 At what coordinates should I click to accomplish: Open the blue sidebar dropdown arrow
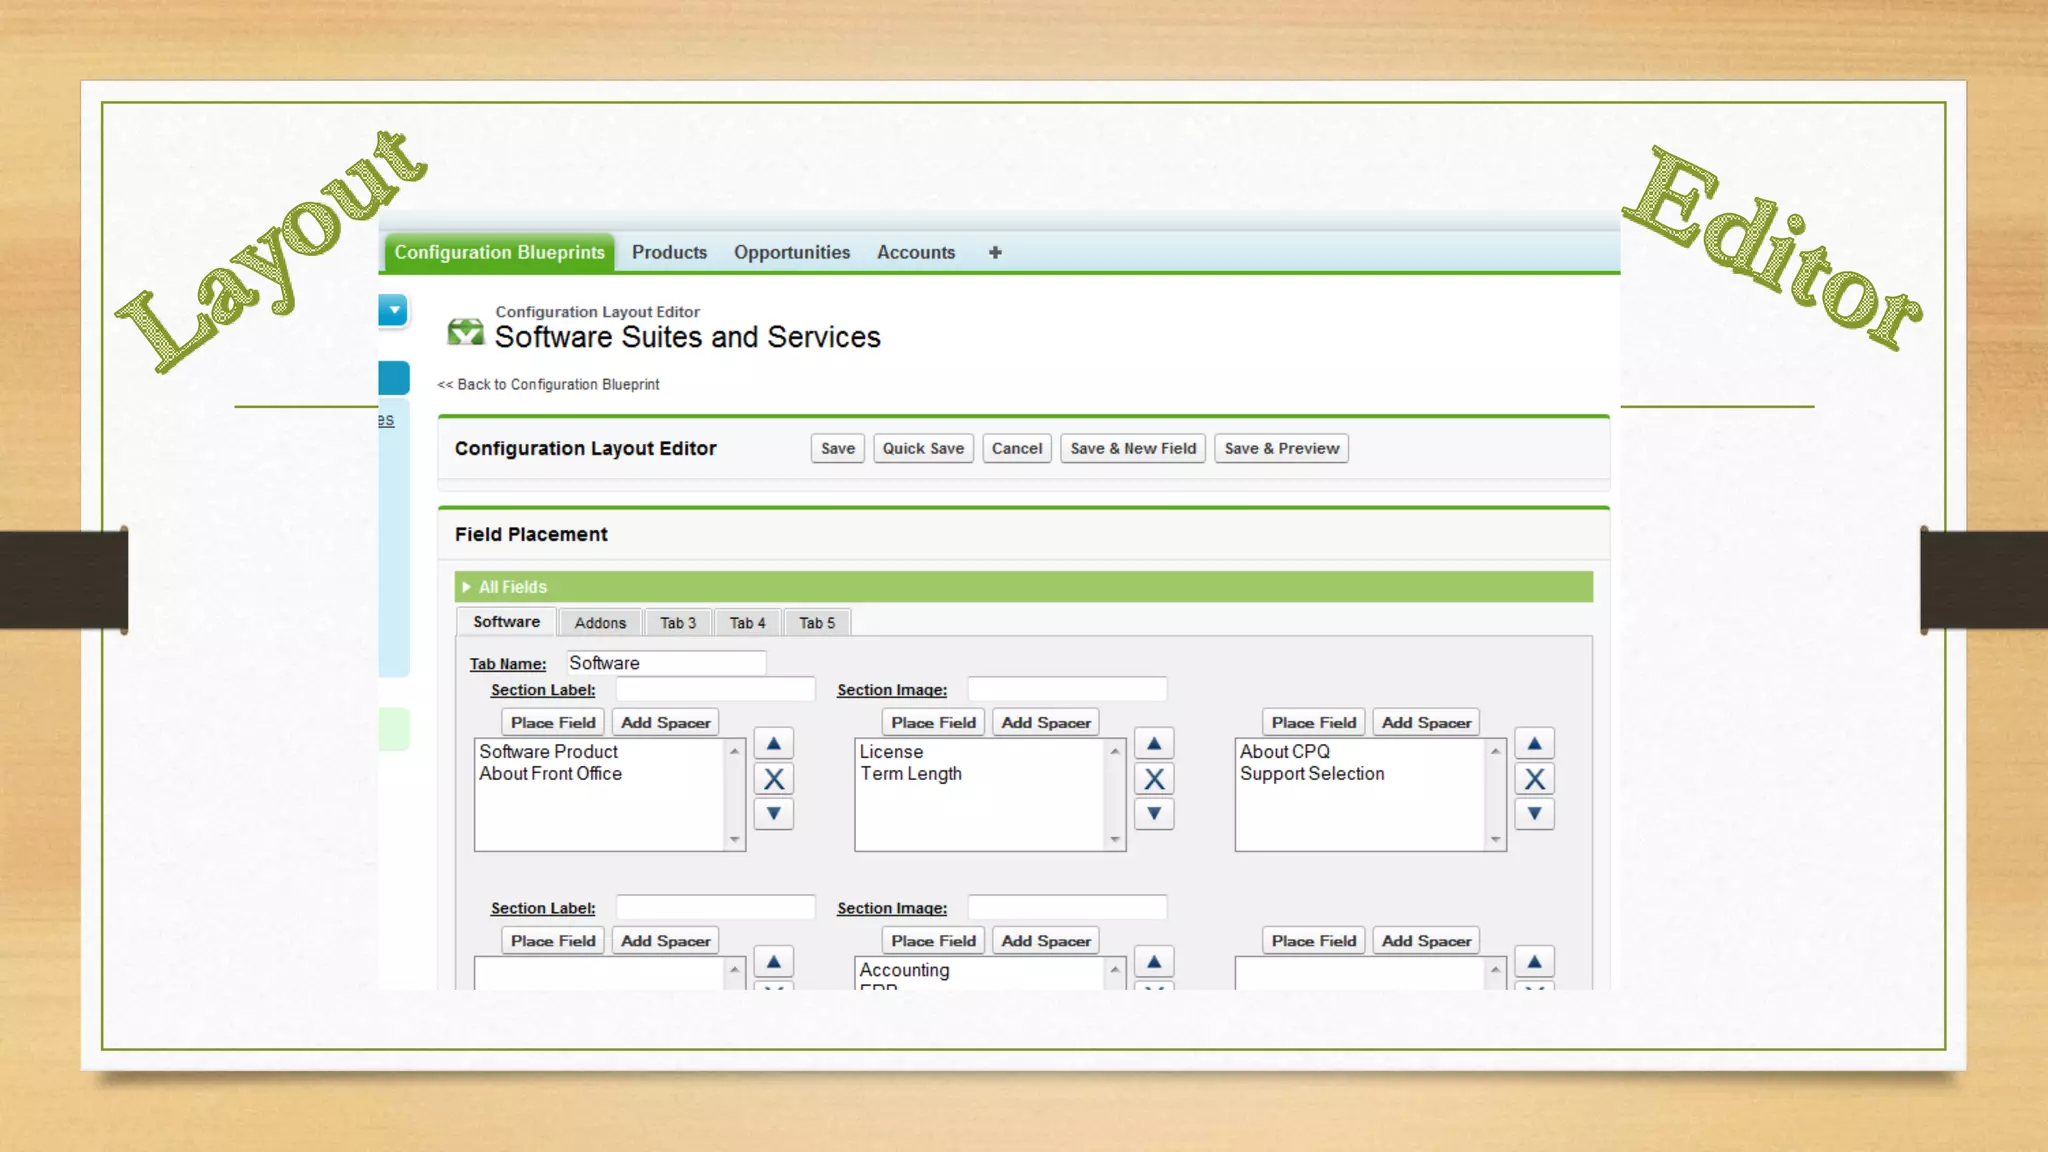coord(394,310)
